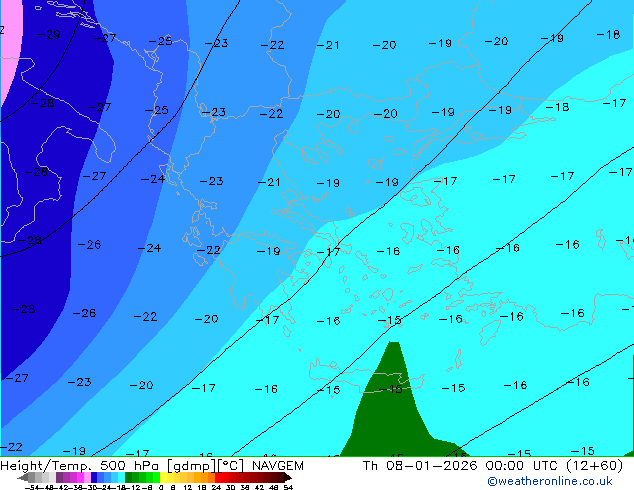Click the light pink legend swatch
Image resolution: width=634 pixels, height=490 pixels.
pyautogui.click(x=87, y=477)
